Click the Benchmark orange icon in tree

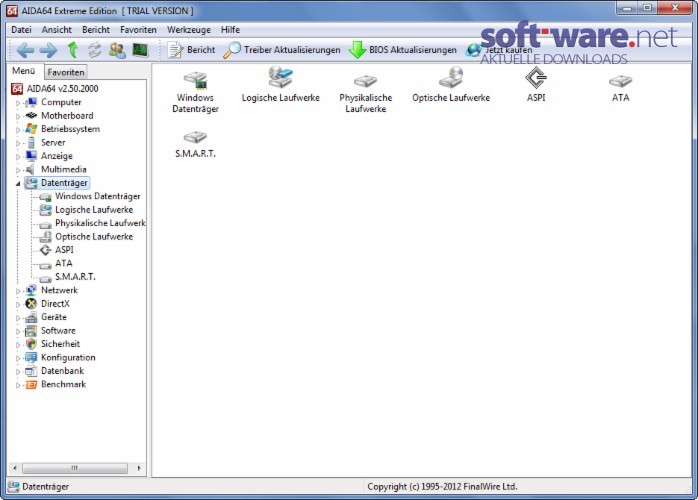31,384
